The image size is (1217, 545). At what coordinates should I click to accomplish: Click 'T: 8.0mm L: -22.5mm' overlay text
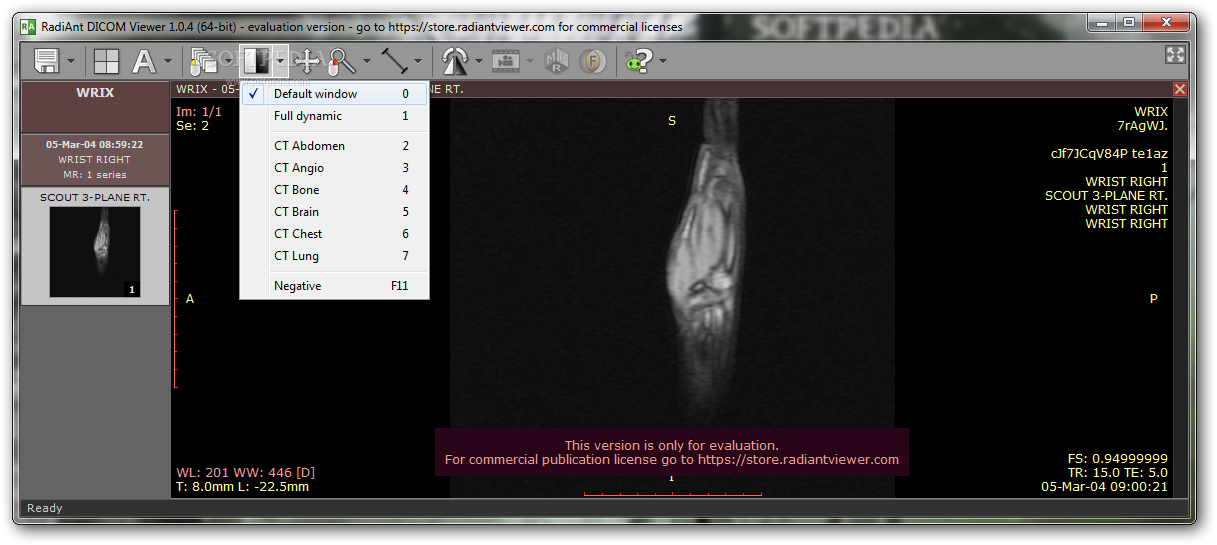click(x=242, y=486)
